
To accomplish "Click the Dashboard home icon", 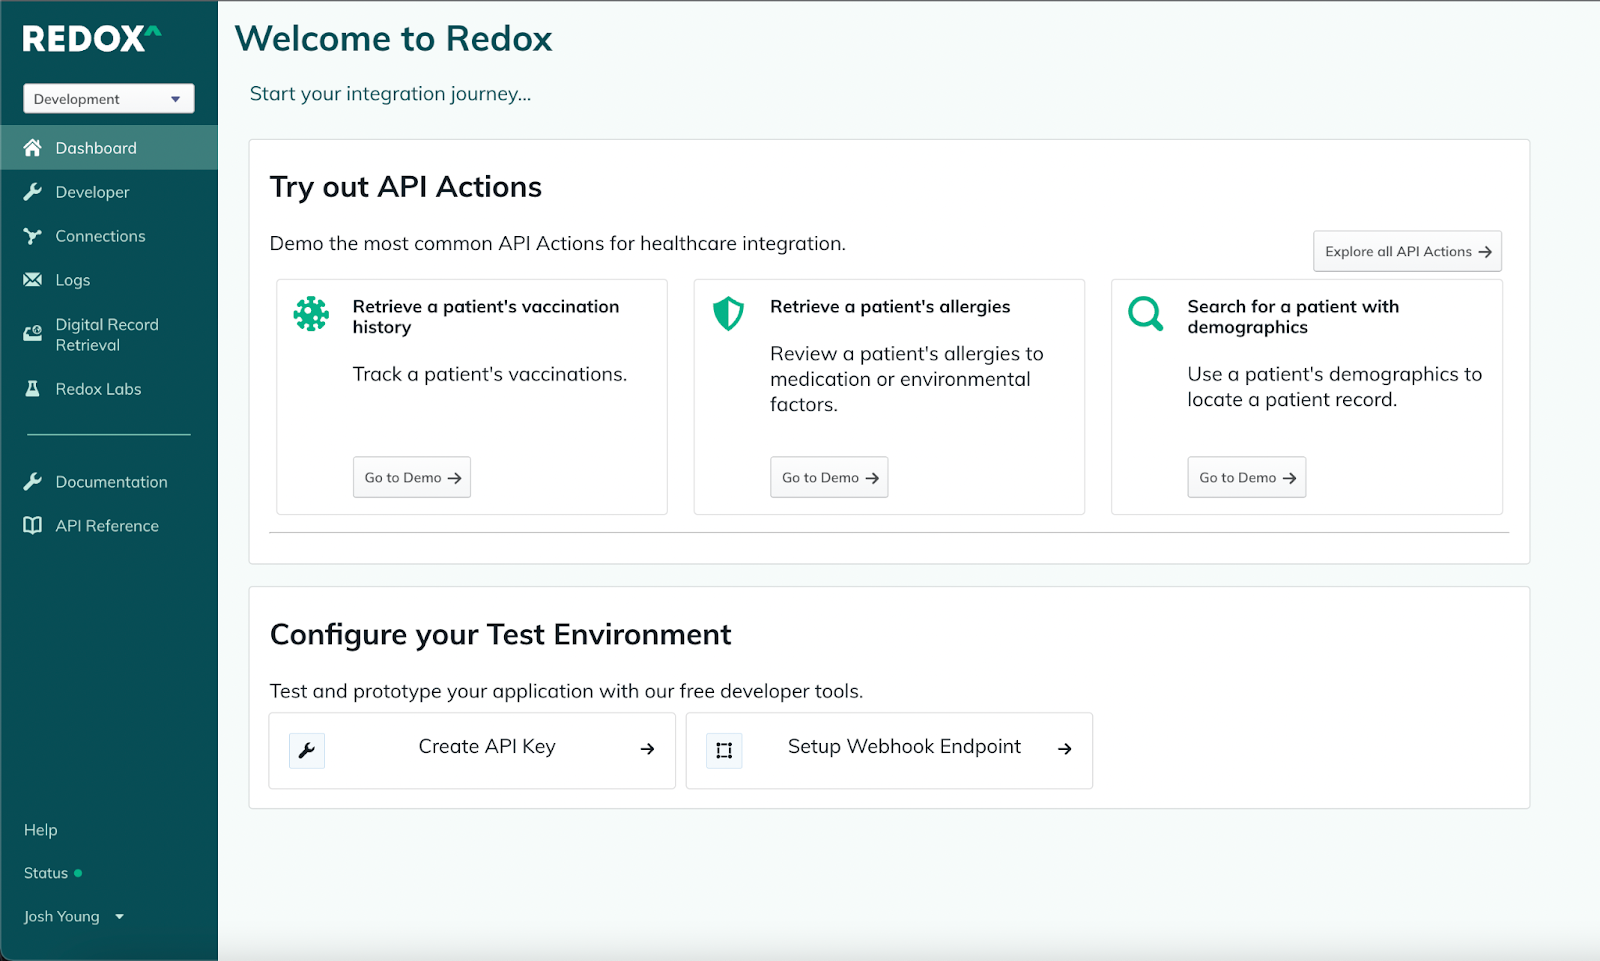I will click(x=33, y=148).
